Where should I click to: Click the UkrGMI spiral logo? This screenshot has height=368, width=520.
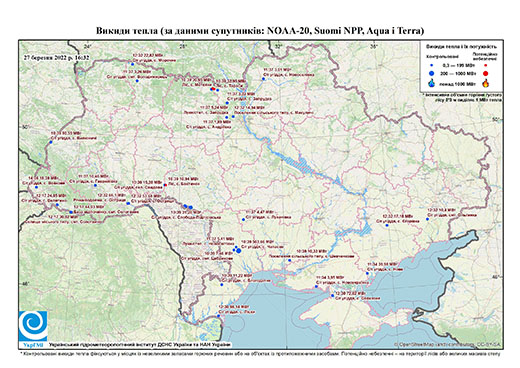[x=33, y=326]
